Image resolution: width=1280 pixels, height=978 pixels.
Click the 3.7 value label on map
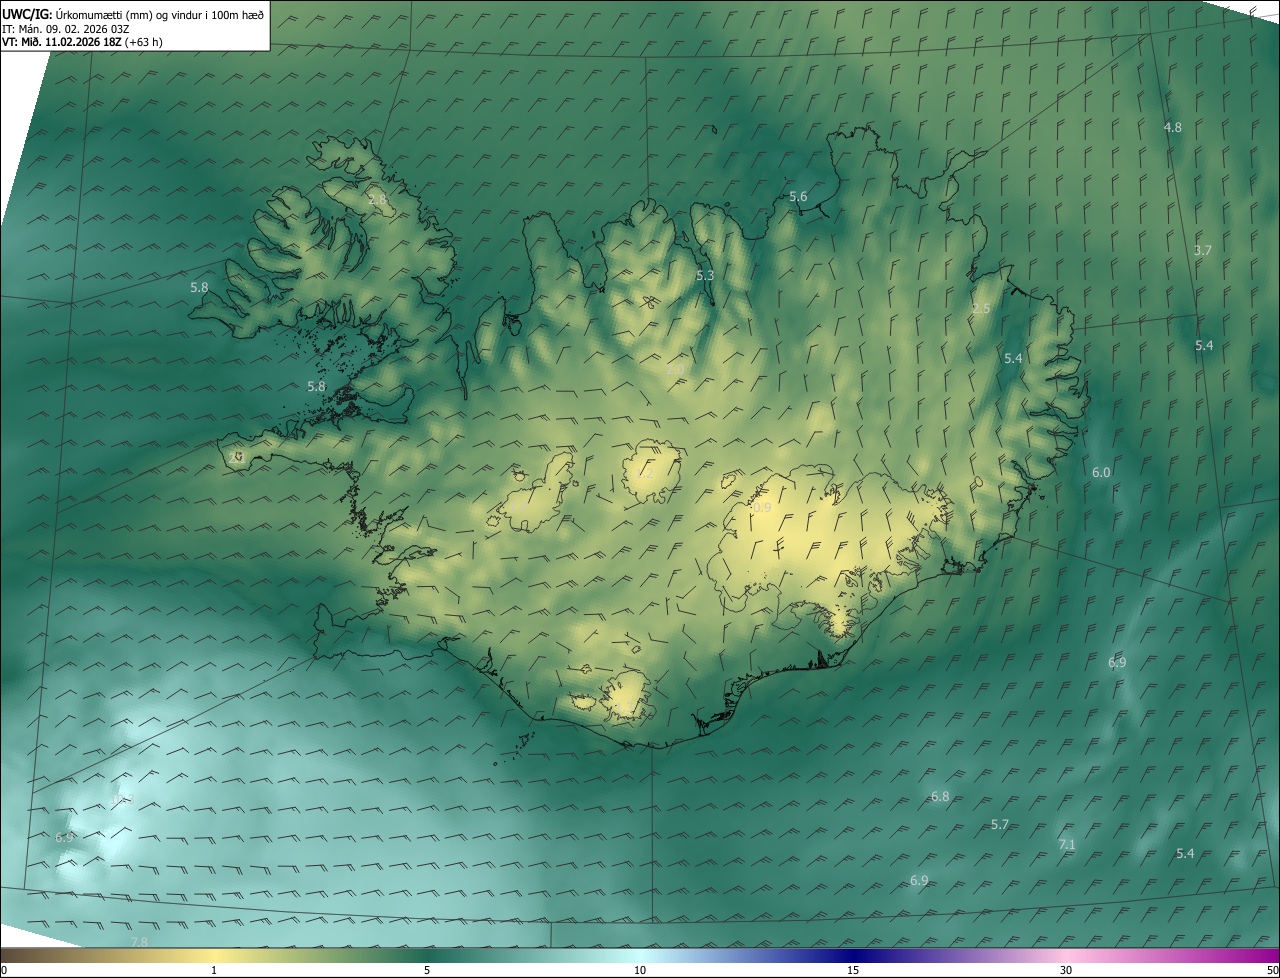[1203, 250]
